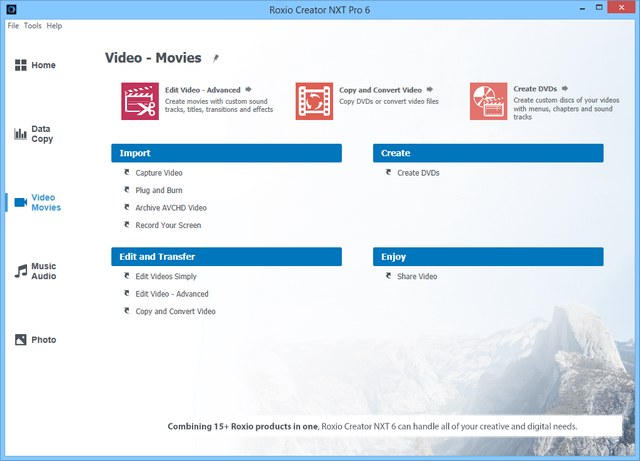This screenshot has width=640, height=461.
Task: Click the Video Movies camera icon
Action: tap(21, 202)
